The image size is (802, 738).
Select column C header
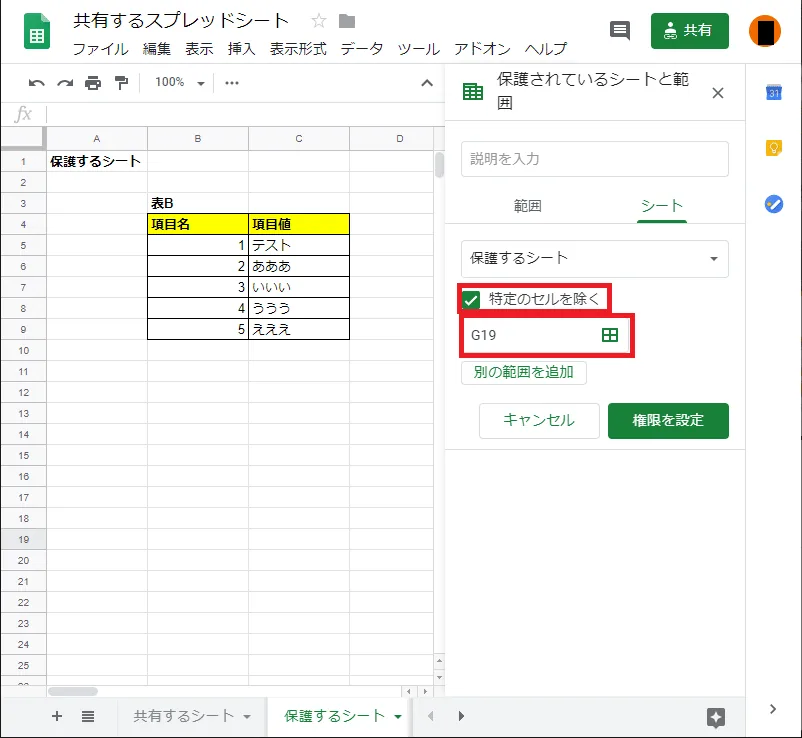point(299,139)
